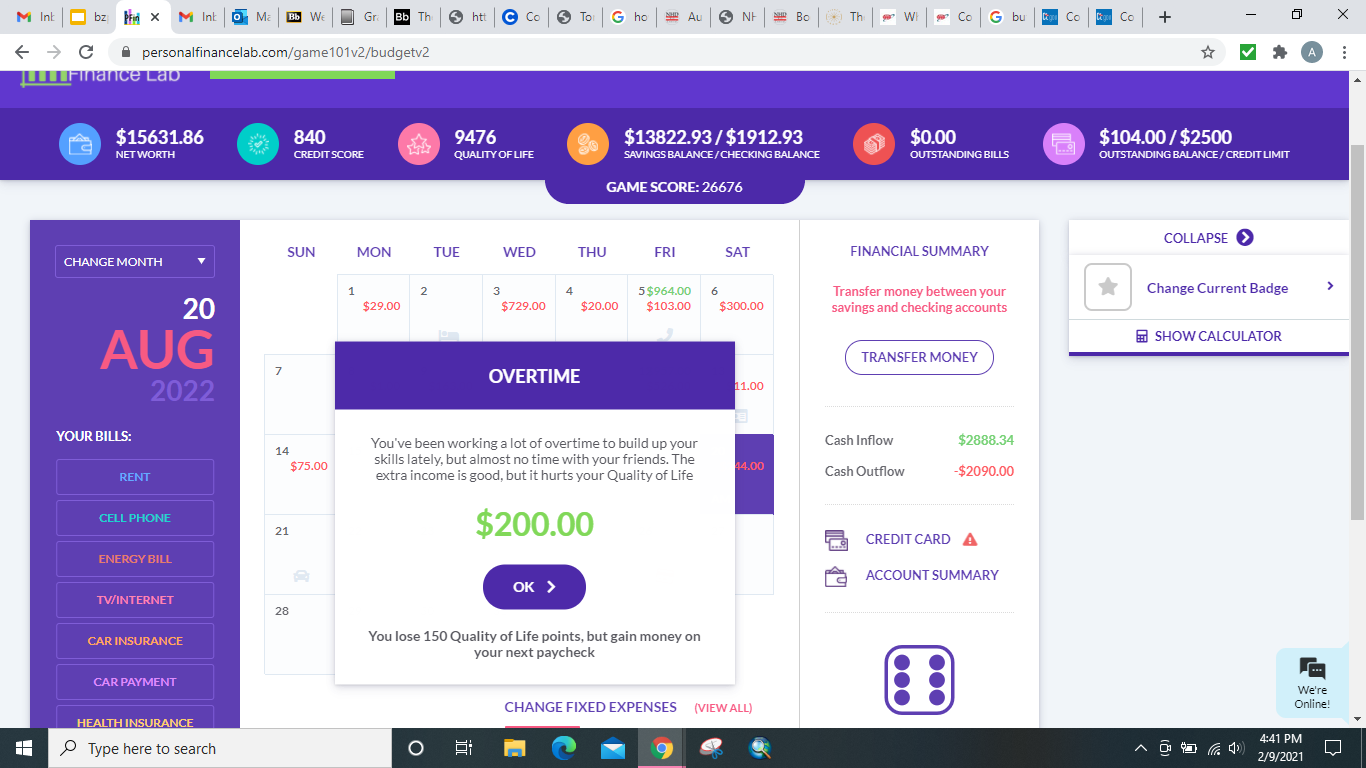This screenshot has height=768, width=1366.
Task: Expand the Change Current Badge option
Action: pyautogui.click(x=1330, y=287)
